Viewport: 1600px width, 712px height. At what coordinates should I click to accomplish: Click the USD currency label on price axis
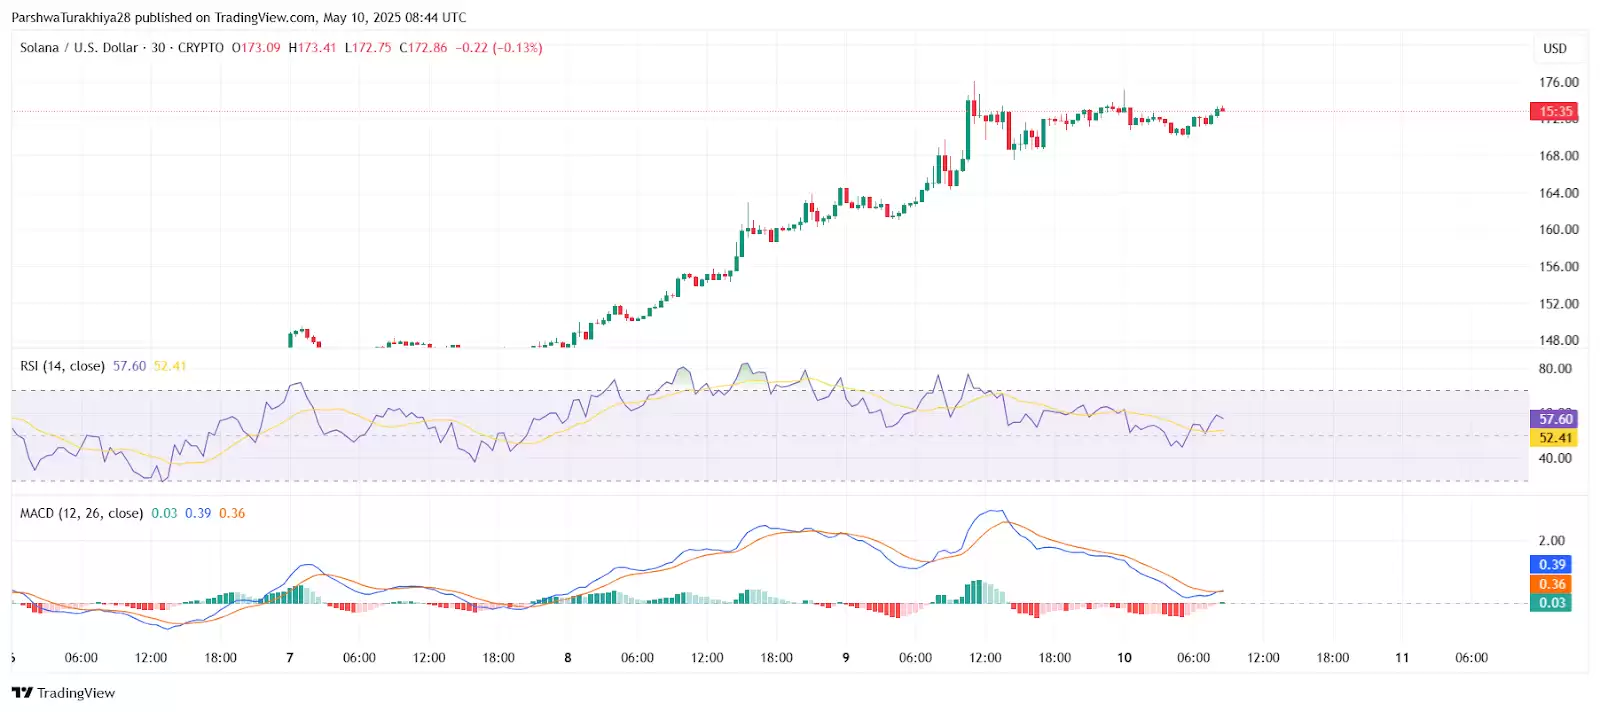1555,49
